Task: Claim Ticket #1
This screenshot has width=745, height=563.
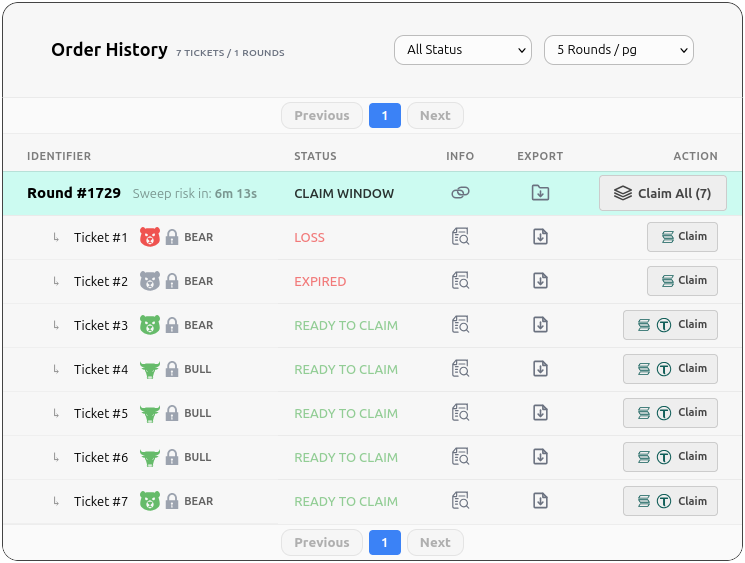Action: 682,237
